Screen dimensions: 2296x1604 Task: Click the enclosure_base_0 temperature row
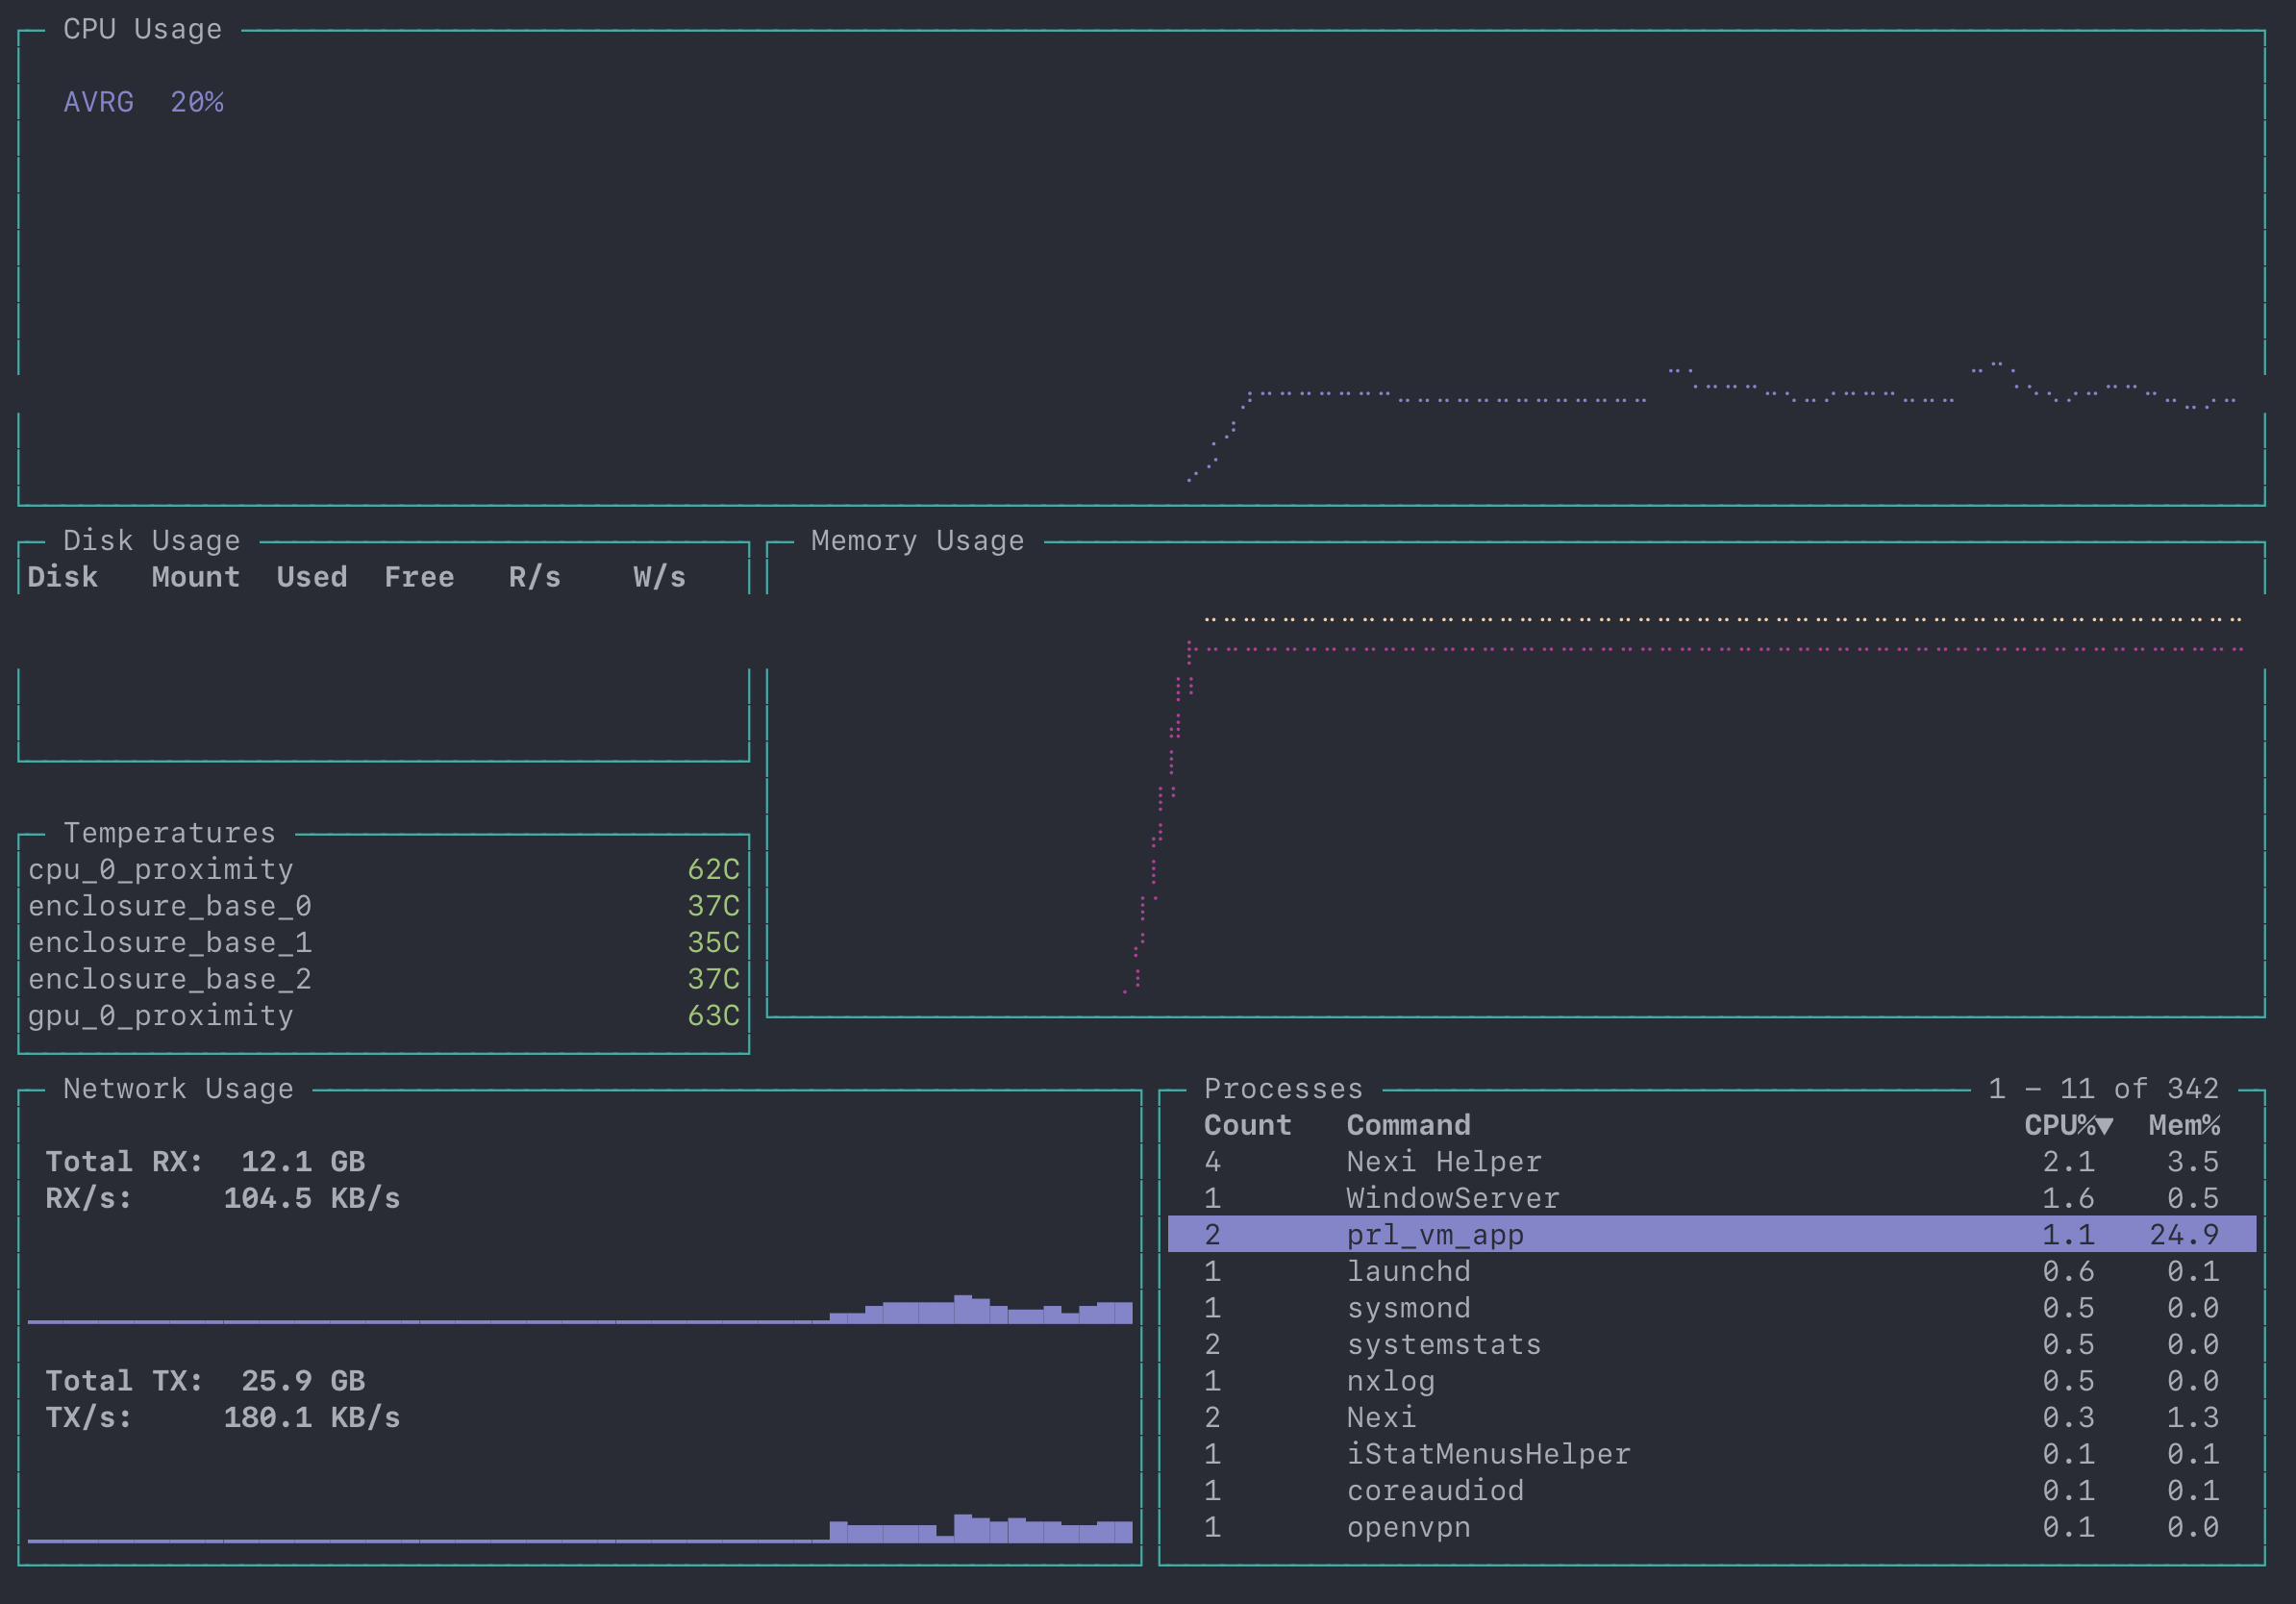[383, 906]
